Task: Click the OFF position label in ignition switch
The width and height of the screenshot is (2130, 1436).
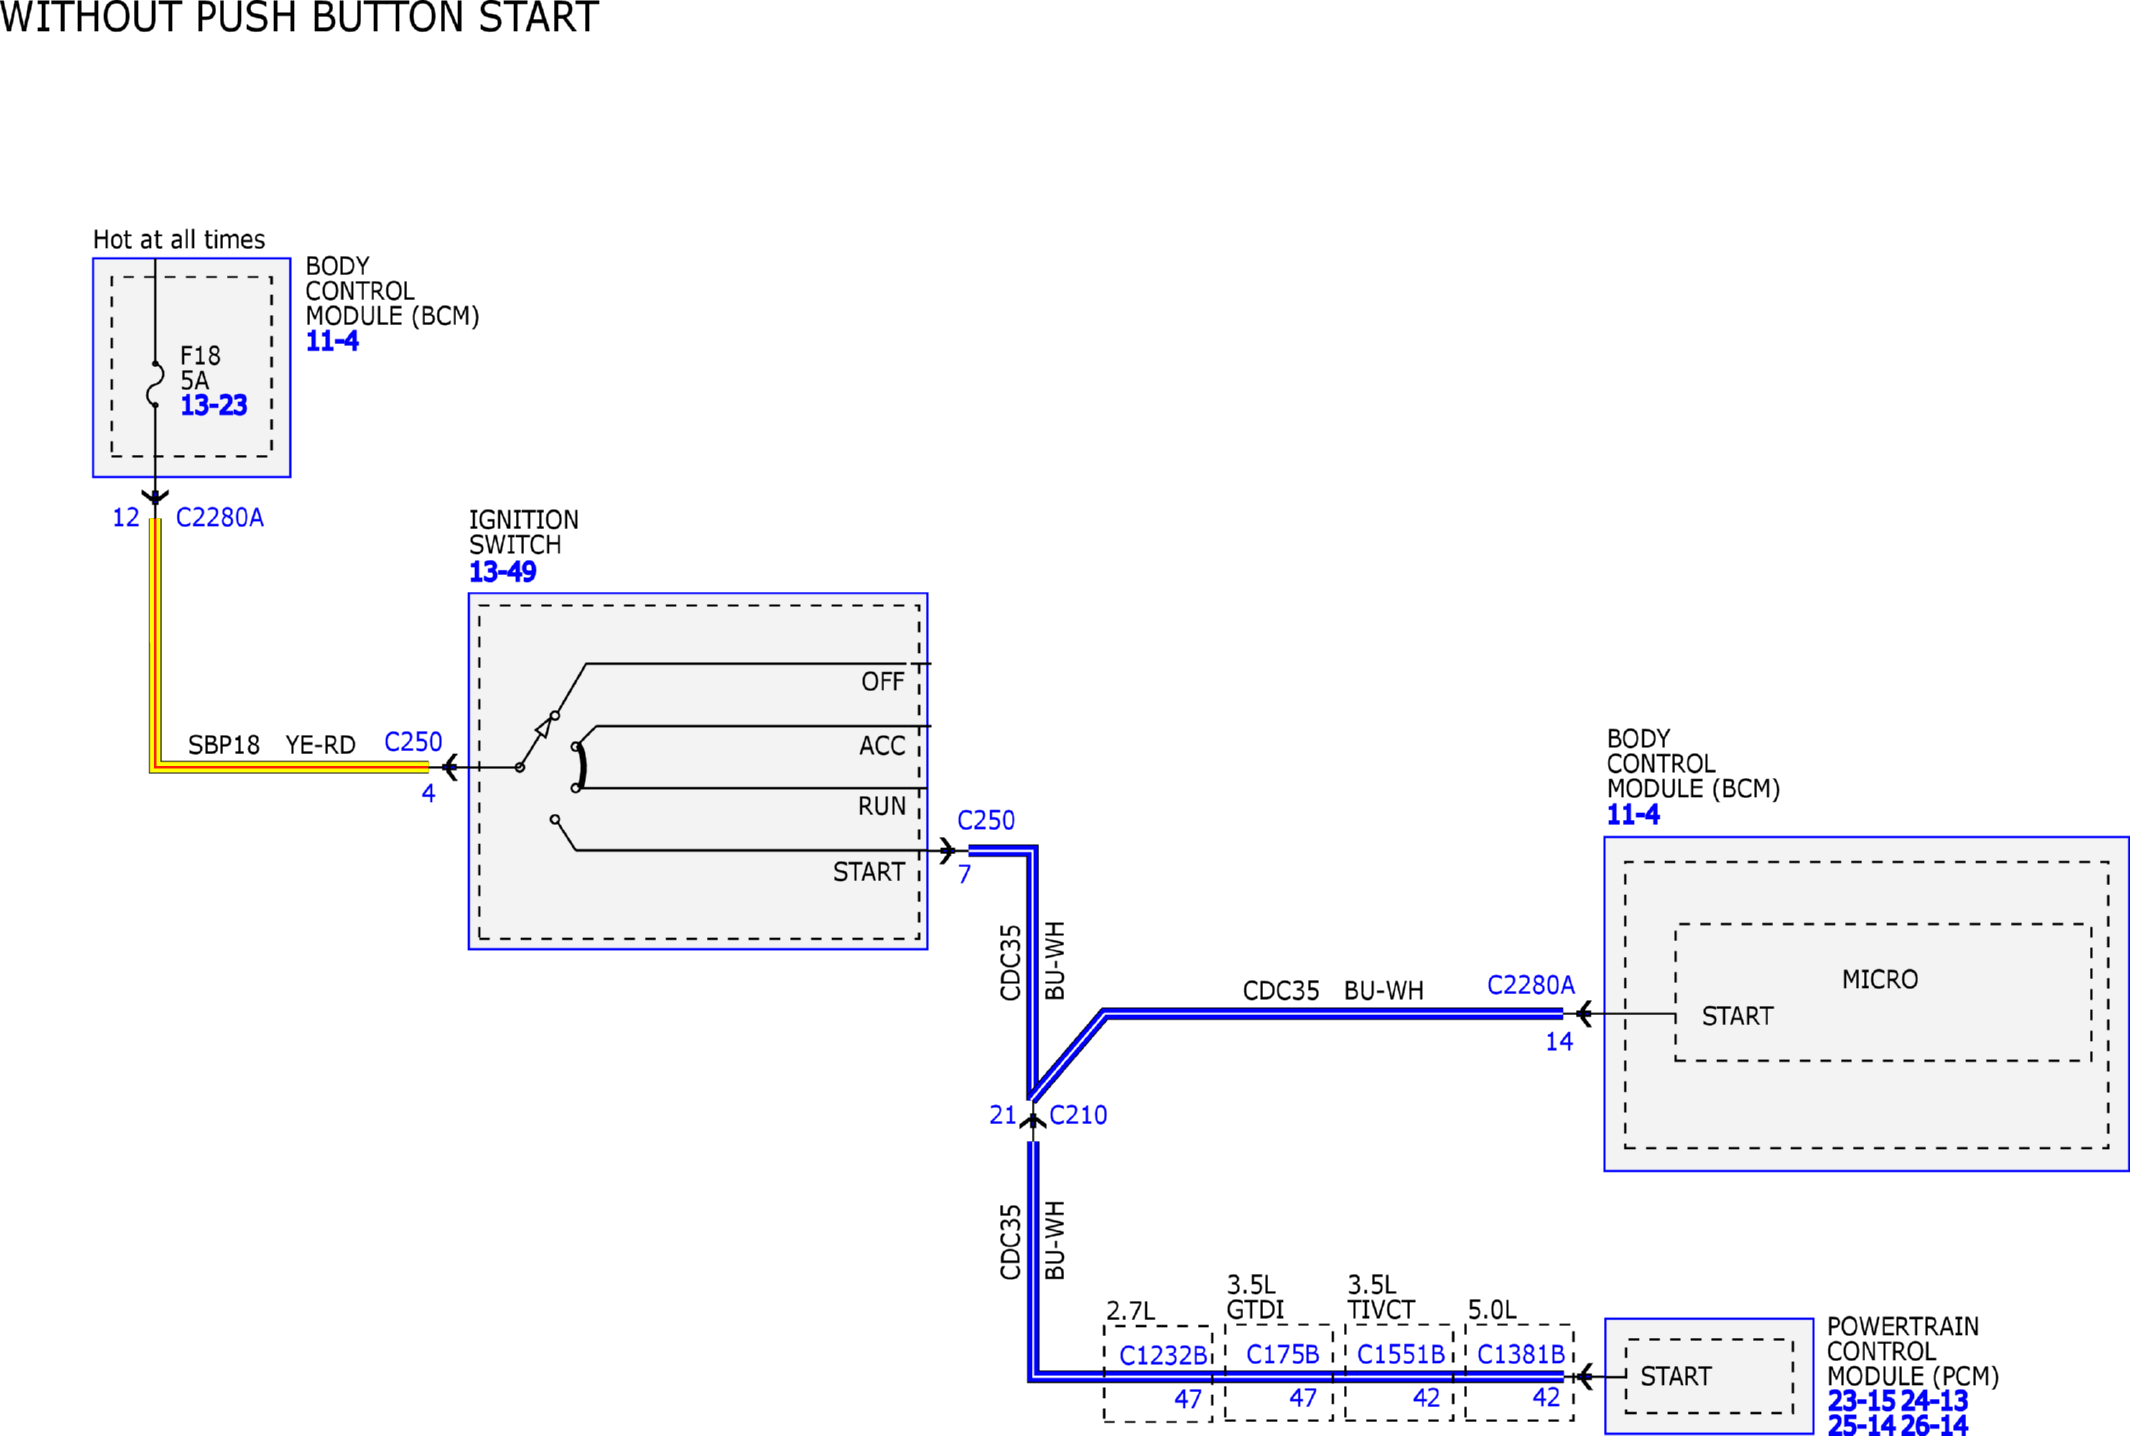Action: (883, 682)
